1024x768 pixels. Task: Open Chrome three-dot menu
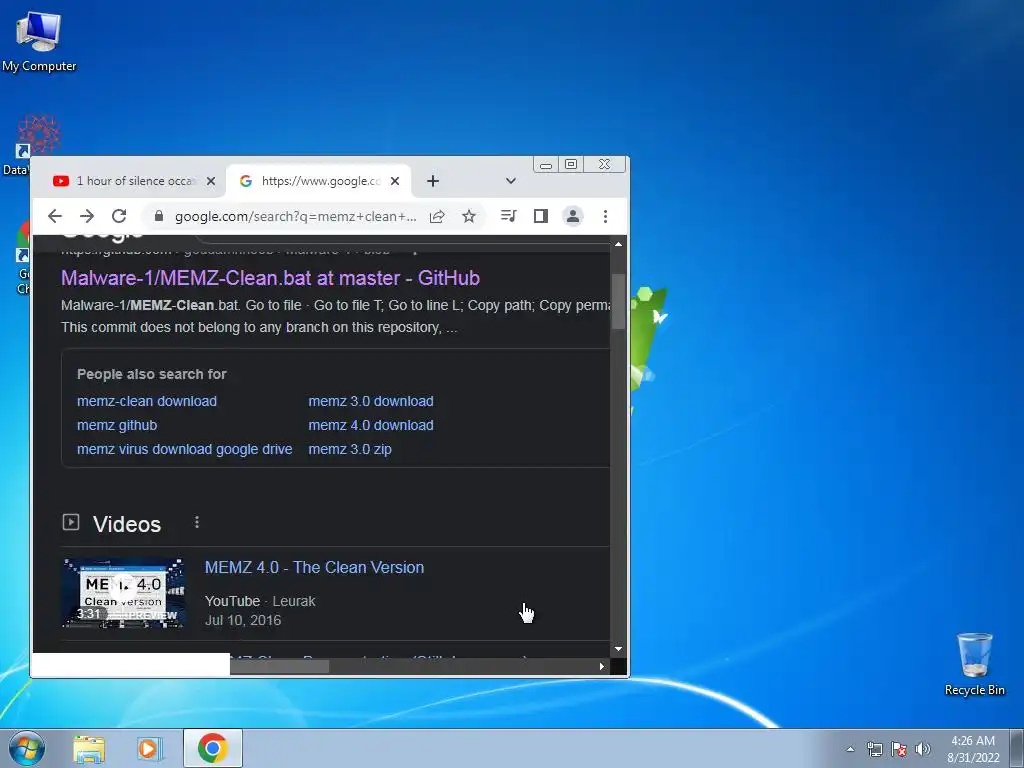(605, 216)
